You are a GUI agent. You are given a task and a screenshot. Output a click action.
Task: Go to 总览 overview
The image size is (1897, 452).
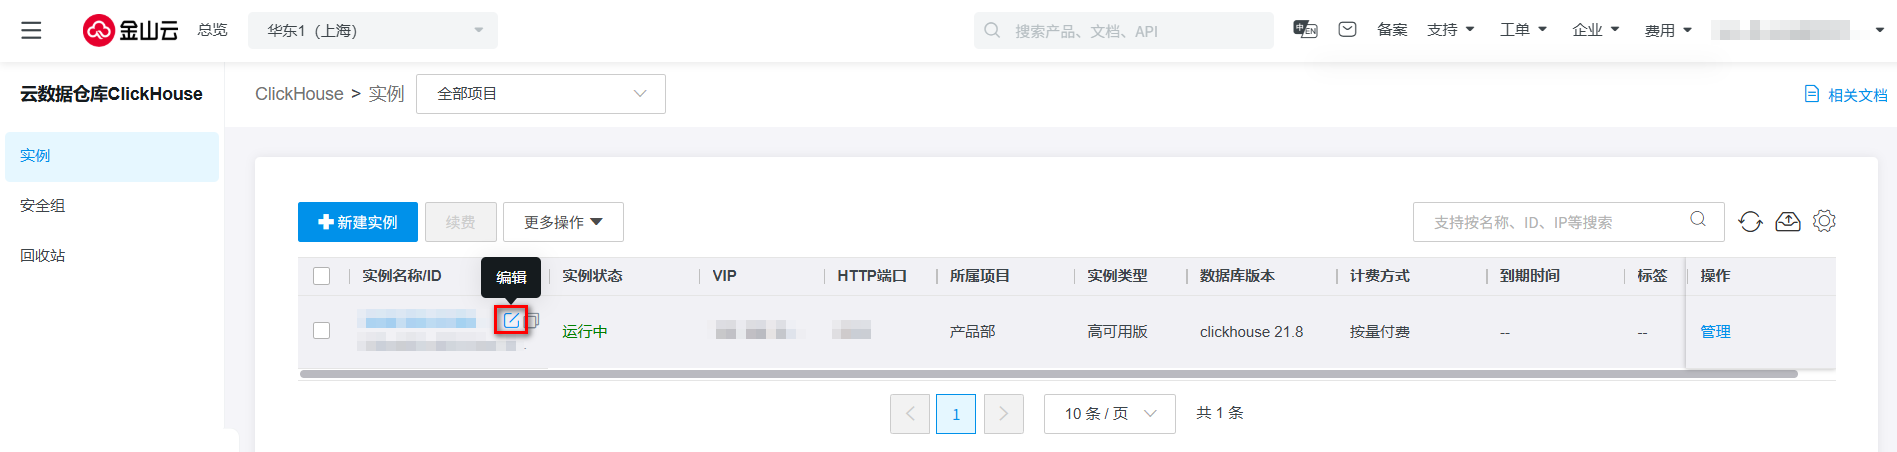(x=212, y=30)
